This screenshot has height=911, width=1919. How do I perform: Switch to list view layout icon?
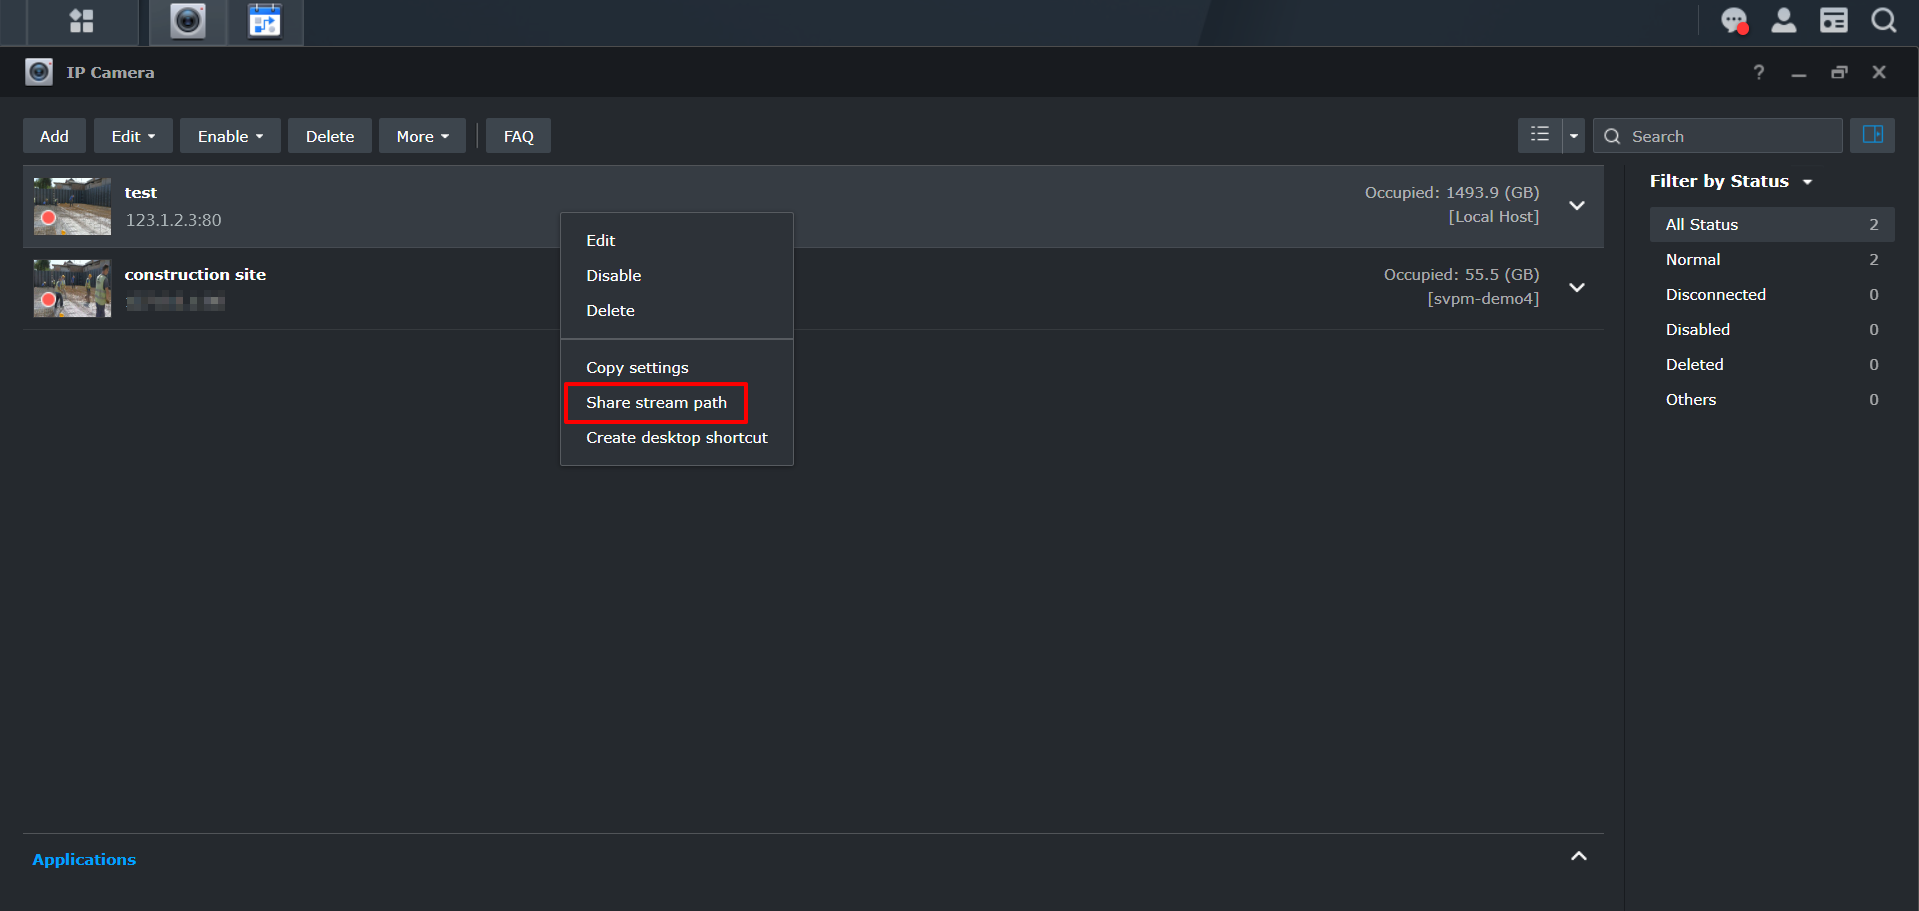point(1539,135)
